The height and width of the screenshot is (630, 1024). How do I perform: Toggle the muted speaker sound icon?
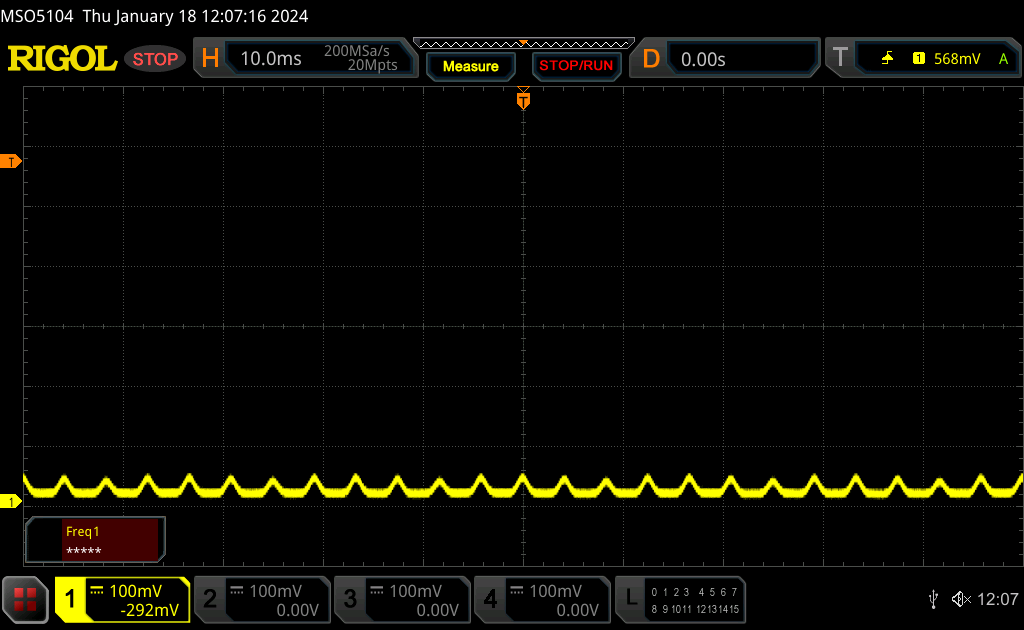(961, 599)
